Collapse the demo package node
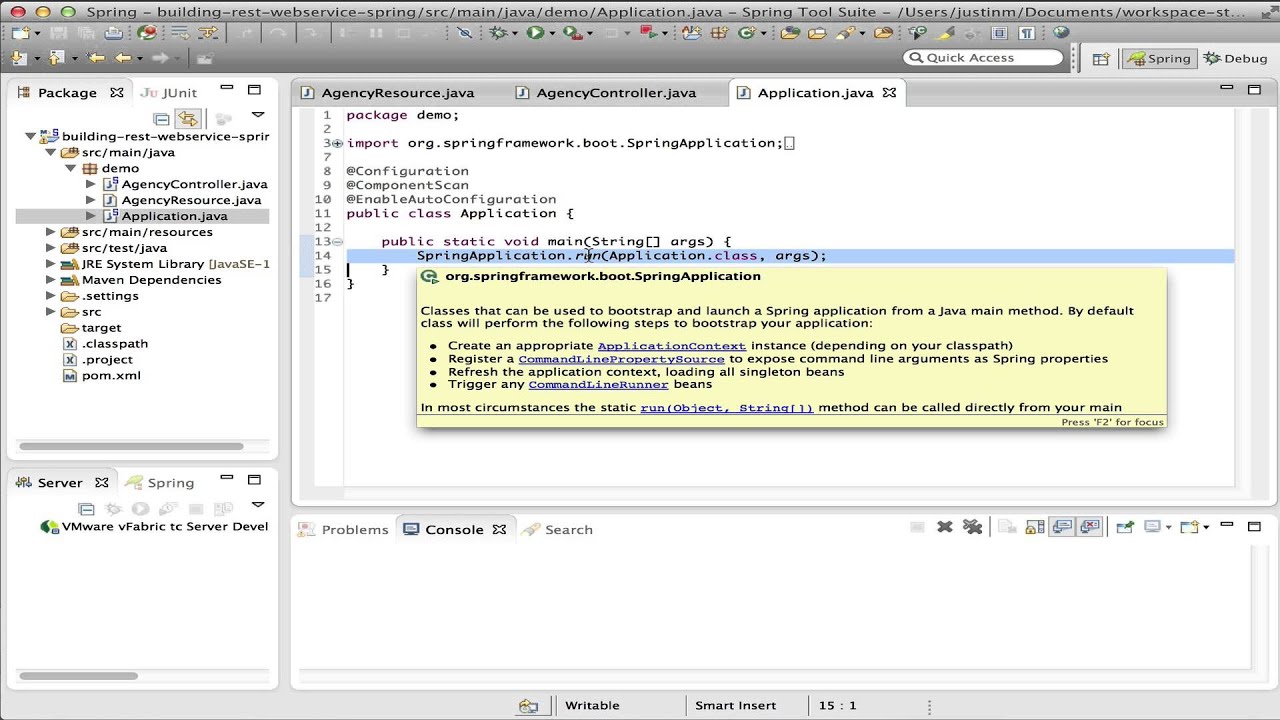This screenshot has height=720, width=1280. [70, 168]
